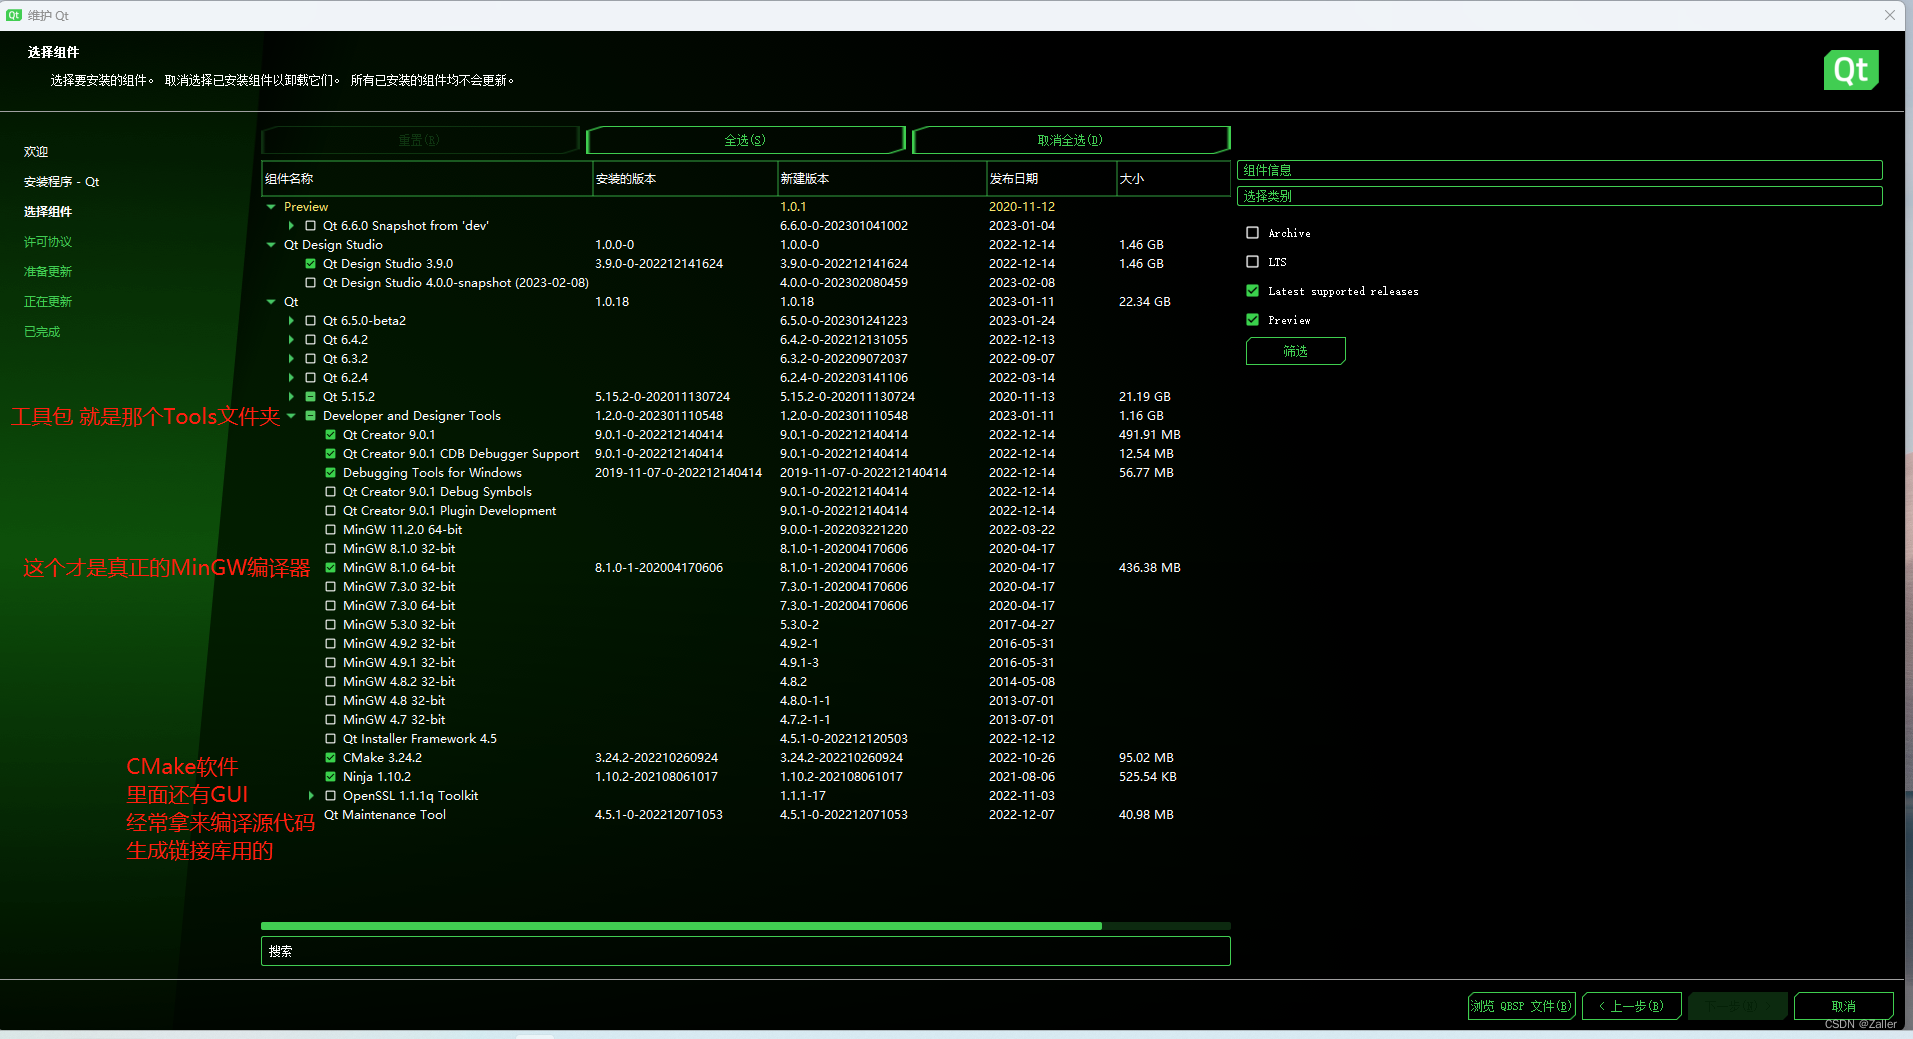Image resolution: width=1913 pixels, height=1039 pixels.
Task: Uncheck Qt Creator 9.0.1 CDB Debugger Support
Action: click(330, 454)
